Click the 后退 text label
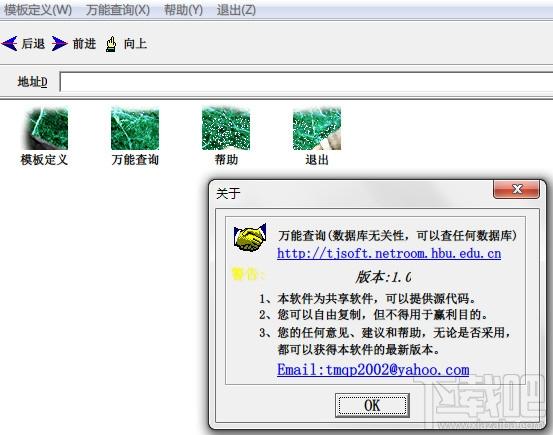This screenshot has width=553, height=435. tap(33, 44)
